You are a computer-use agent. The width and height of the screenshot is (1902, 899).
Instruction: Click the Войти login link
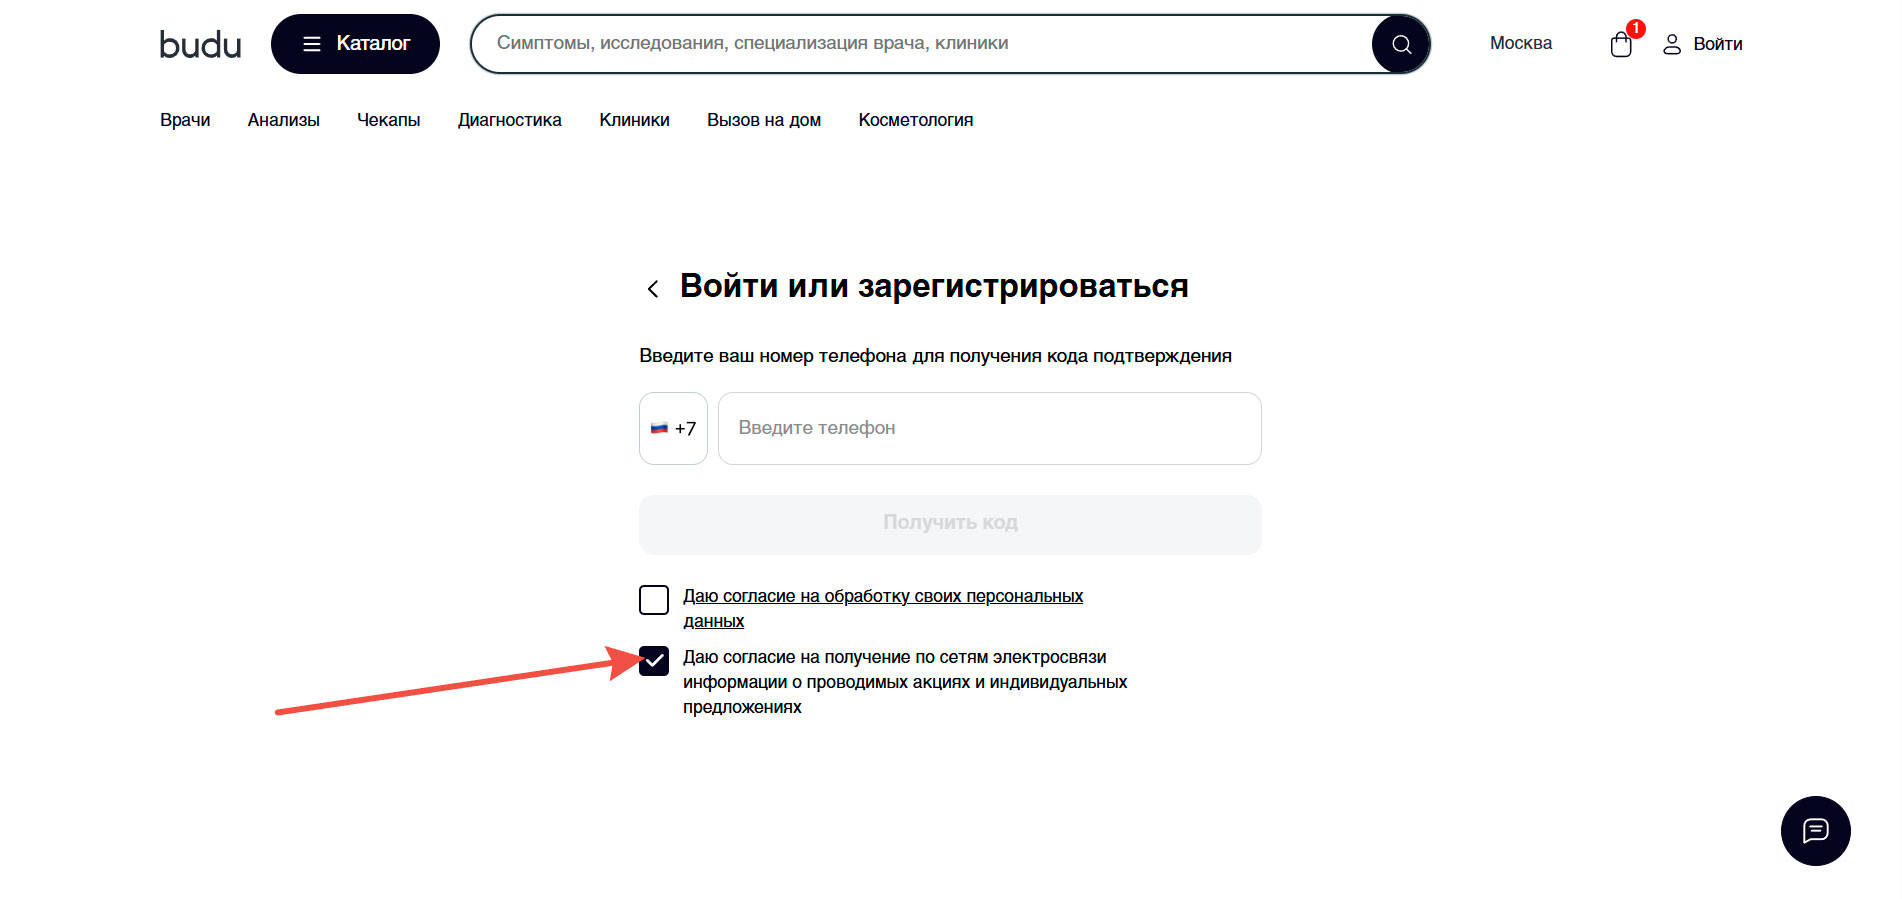coord(1703,44)
